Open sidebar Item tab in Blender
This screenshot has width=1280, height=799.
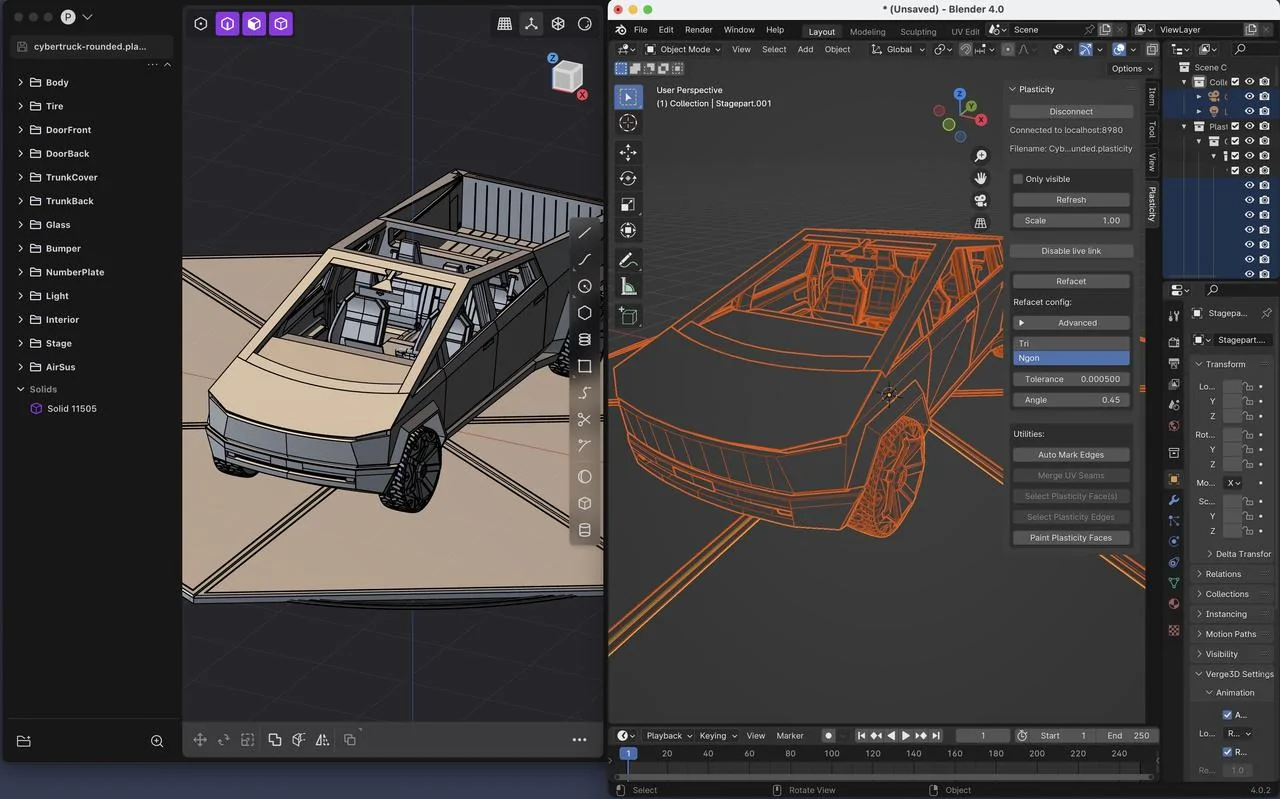tap(1152, 97)
